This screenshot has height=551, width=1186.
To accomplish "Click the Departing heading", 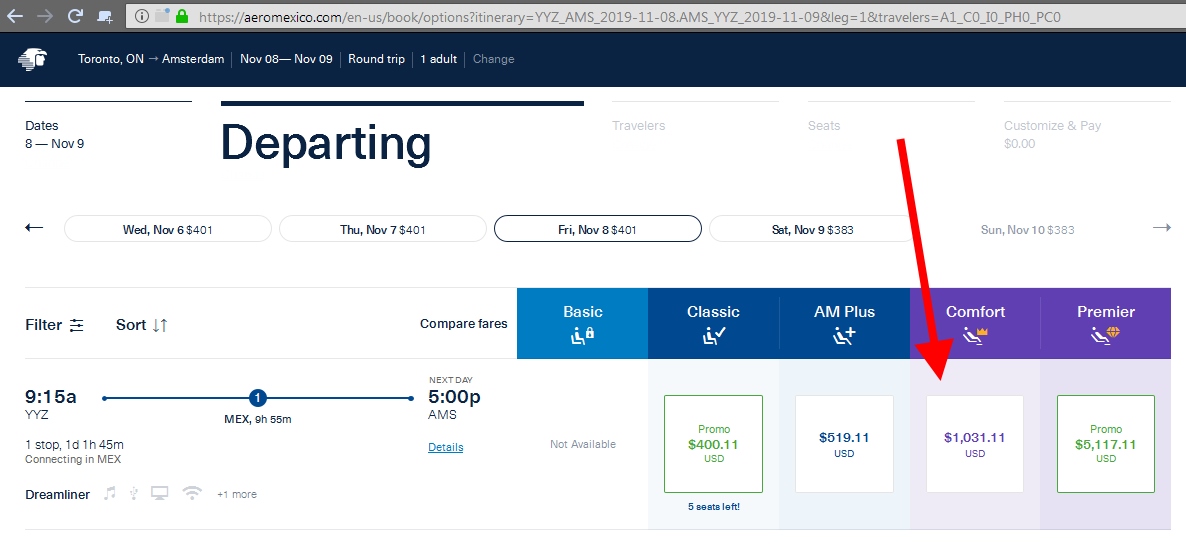I will click(x=326, y=143).
